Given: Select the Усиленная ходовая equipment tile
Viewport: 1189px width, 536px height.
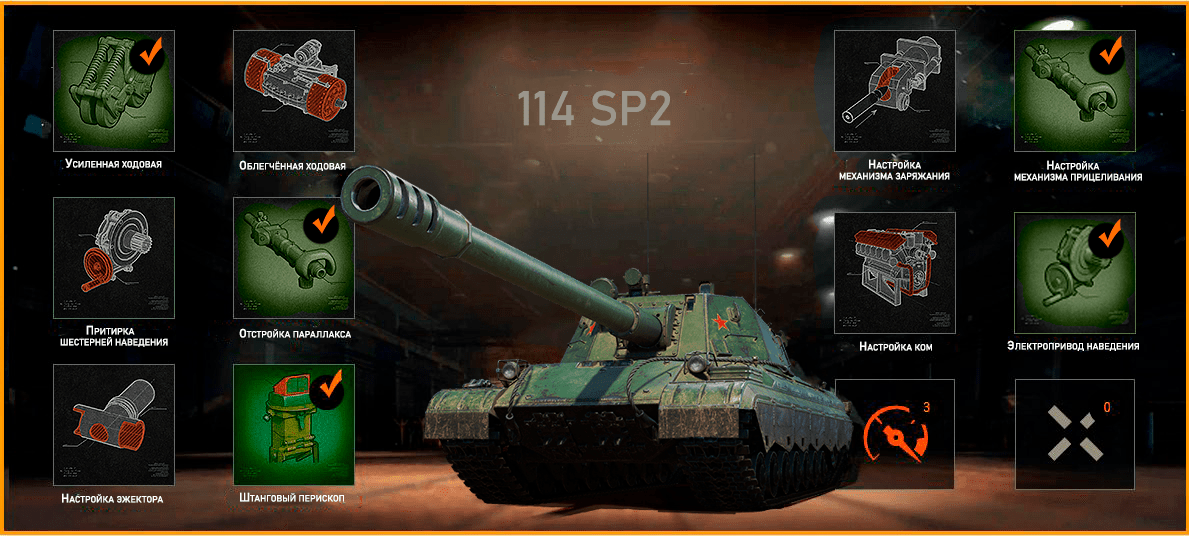Looking at the screenshot, I should (114, 90).
